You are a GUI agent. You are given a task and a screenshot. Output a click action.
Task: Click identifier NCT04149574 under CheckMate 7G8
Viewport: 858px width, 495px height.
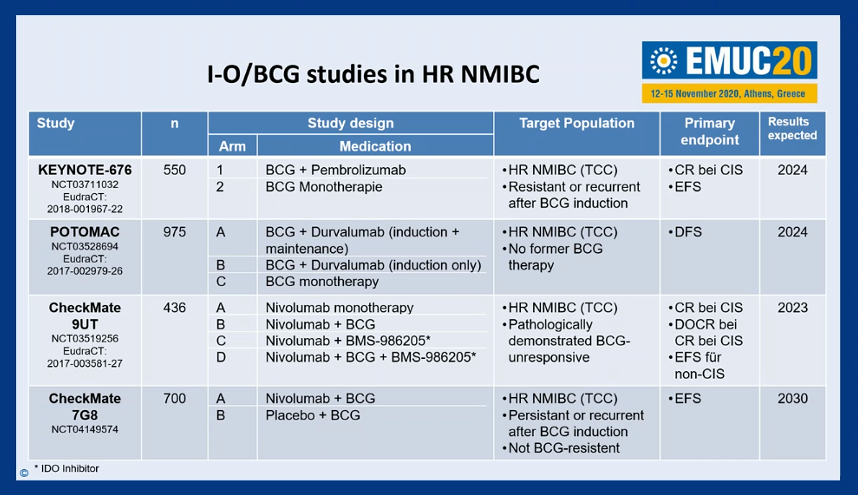point(85,429)
